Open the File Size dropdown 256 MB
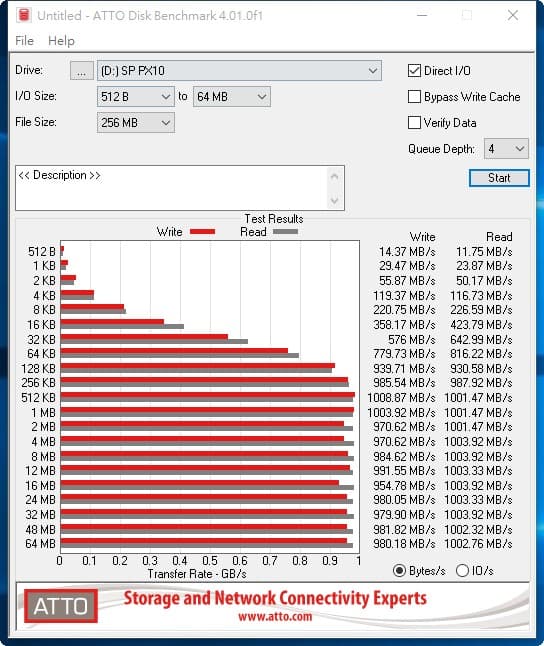 136,123
